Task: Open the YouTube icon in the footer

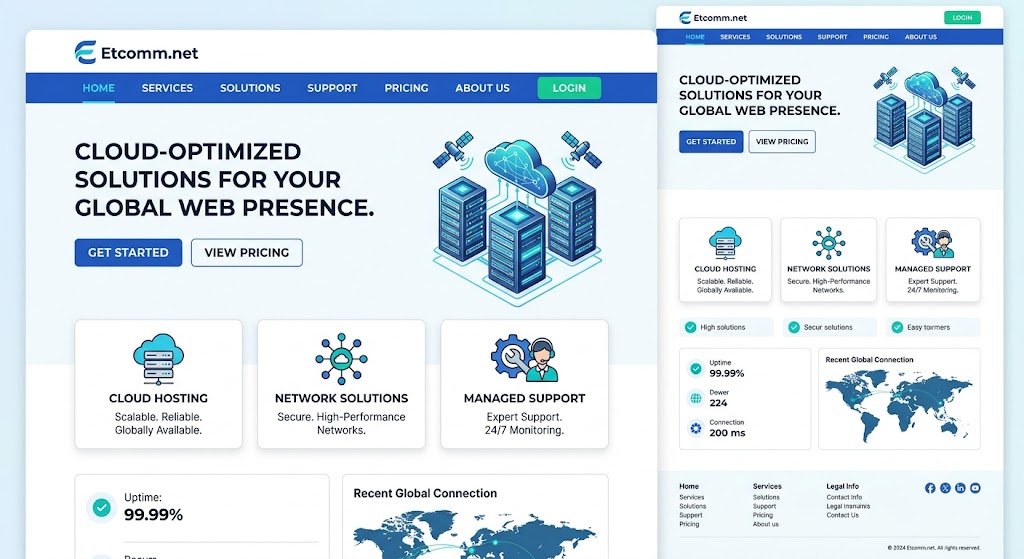Action: 975,488
